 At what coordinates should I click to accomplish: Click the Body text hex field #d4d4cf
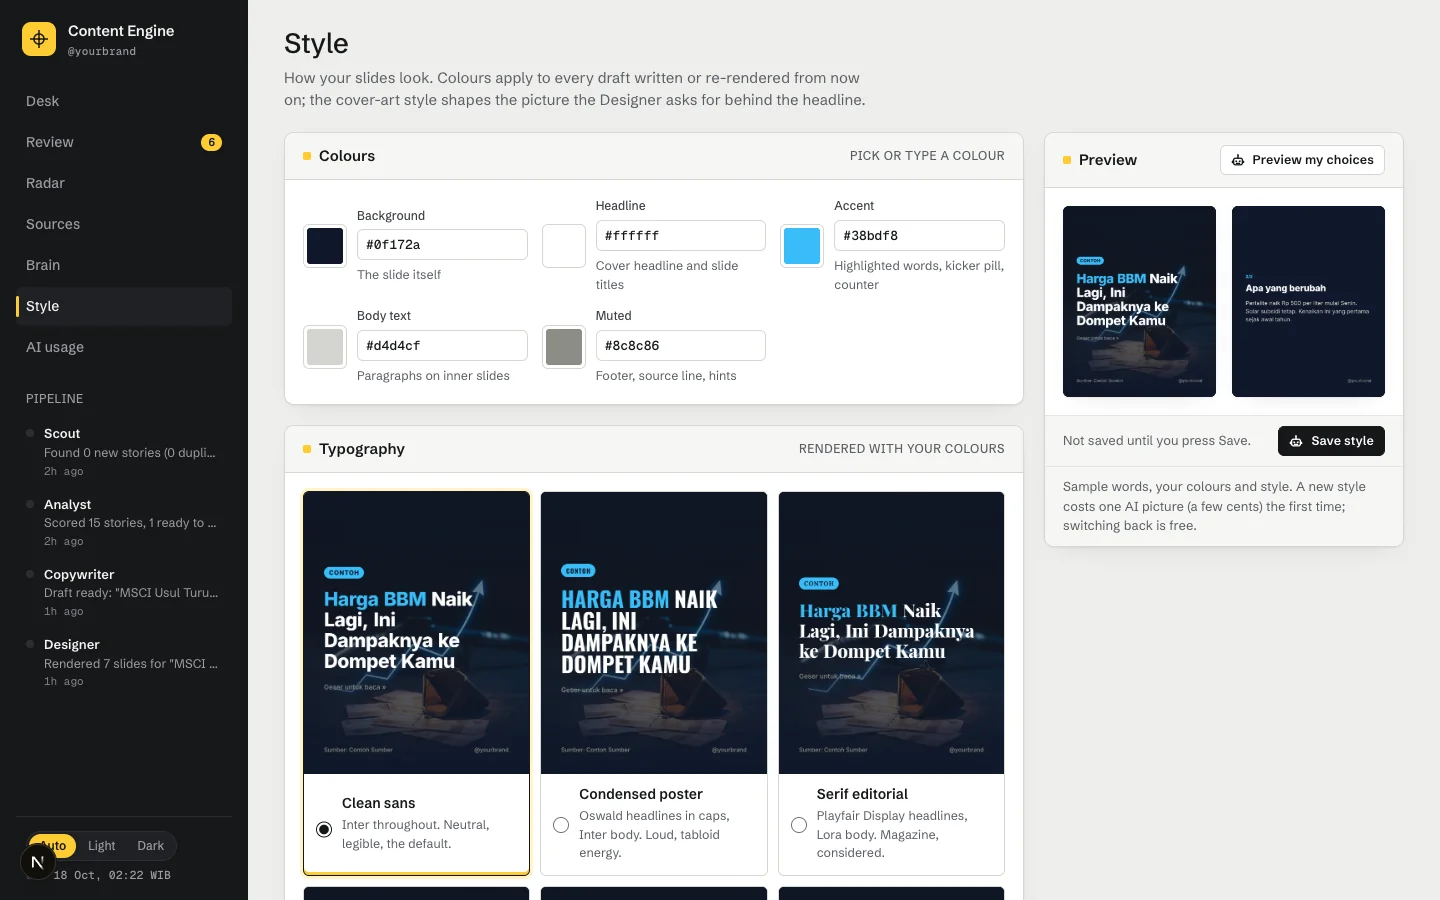442,346
